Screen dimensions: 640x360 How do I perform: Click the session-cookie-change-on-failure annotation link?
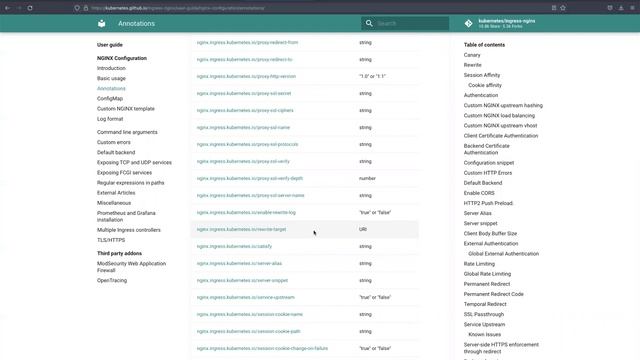click(x=262, y=349)
